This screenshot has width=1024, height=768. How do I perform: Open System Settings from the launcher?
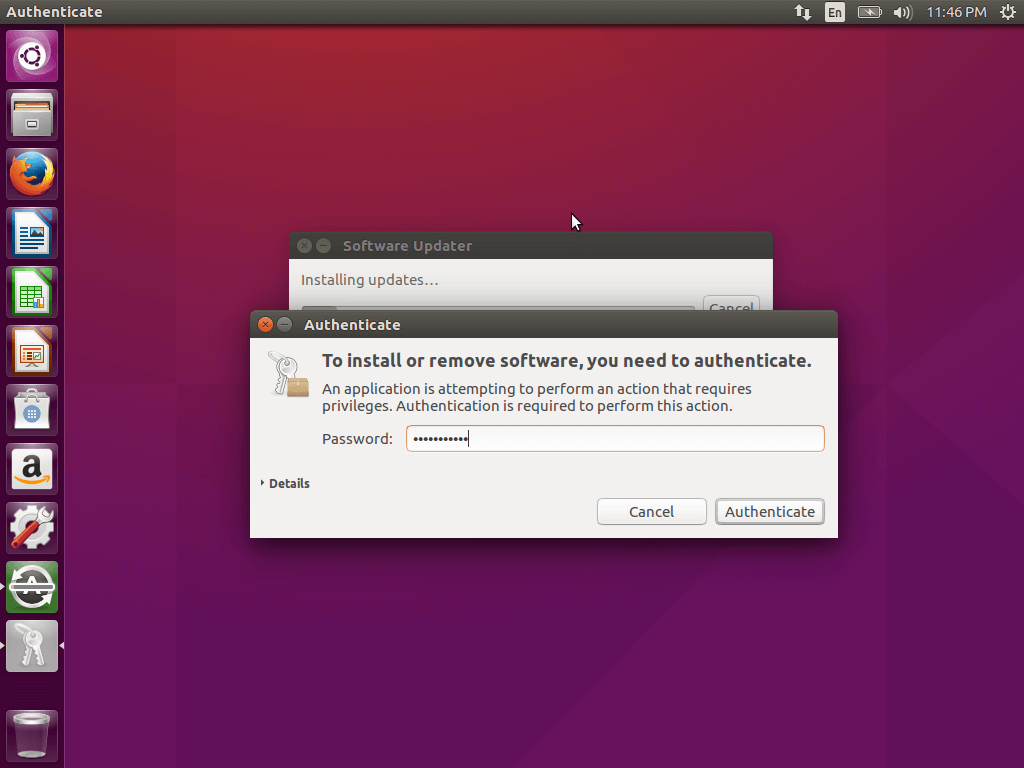tap(31, 527)
